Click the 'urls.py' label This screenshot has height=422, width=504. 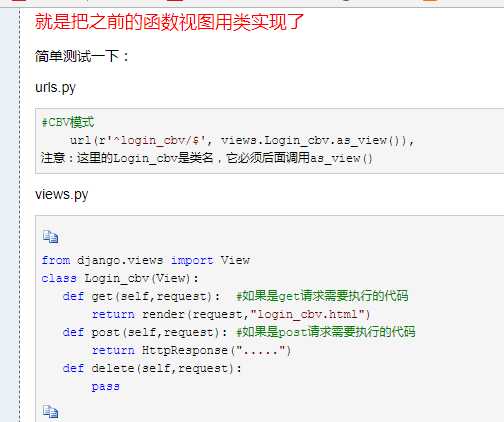pos(55,88)
